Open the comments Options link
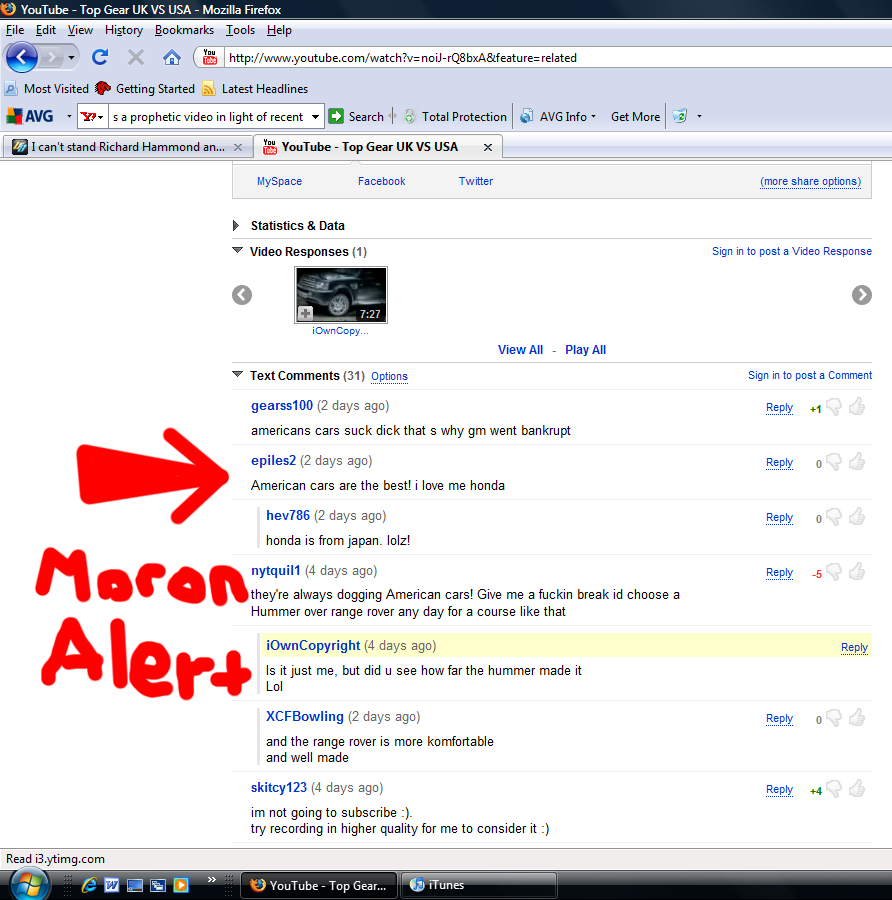892x900 pixels. click(389, 377)
